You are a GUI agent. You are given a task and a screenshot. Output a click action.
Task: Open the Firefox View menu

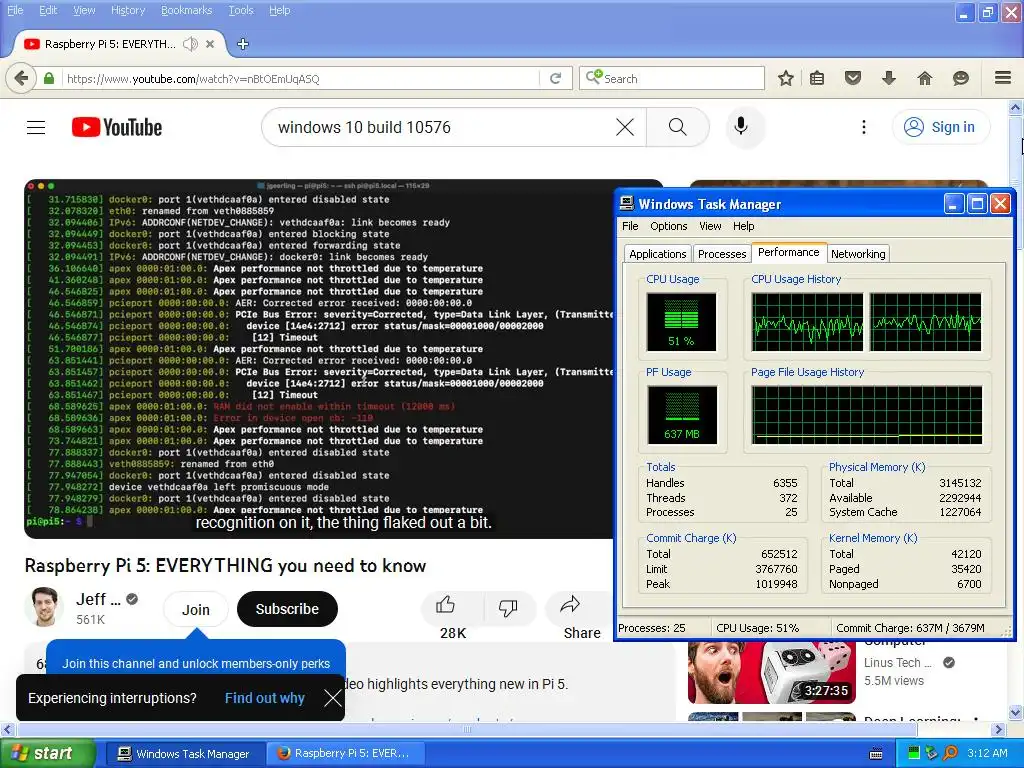click(84, 10)
